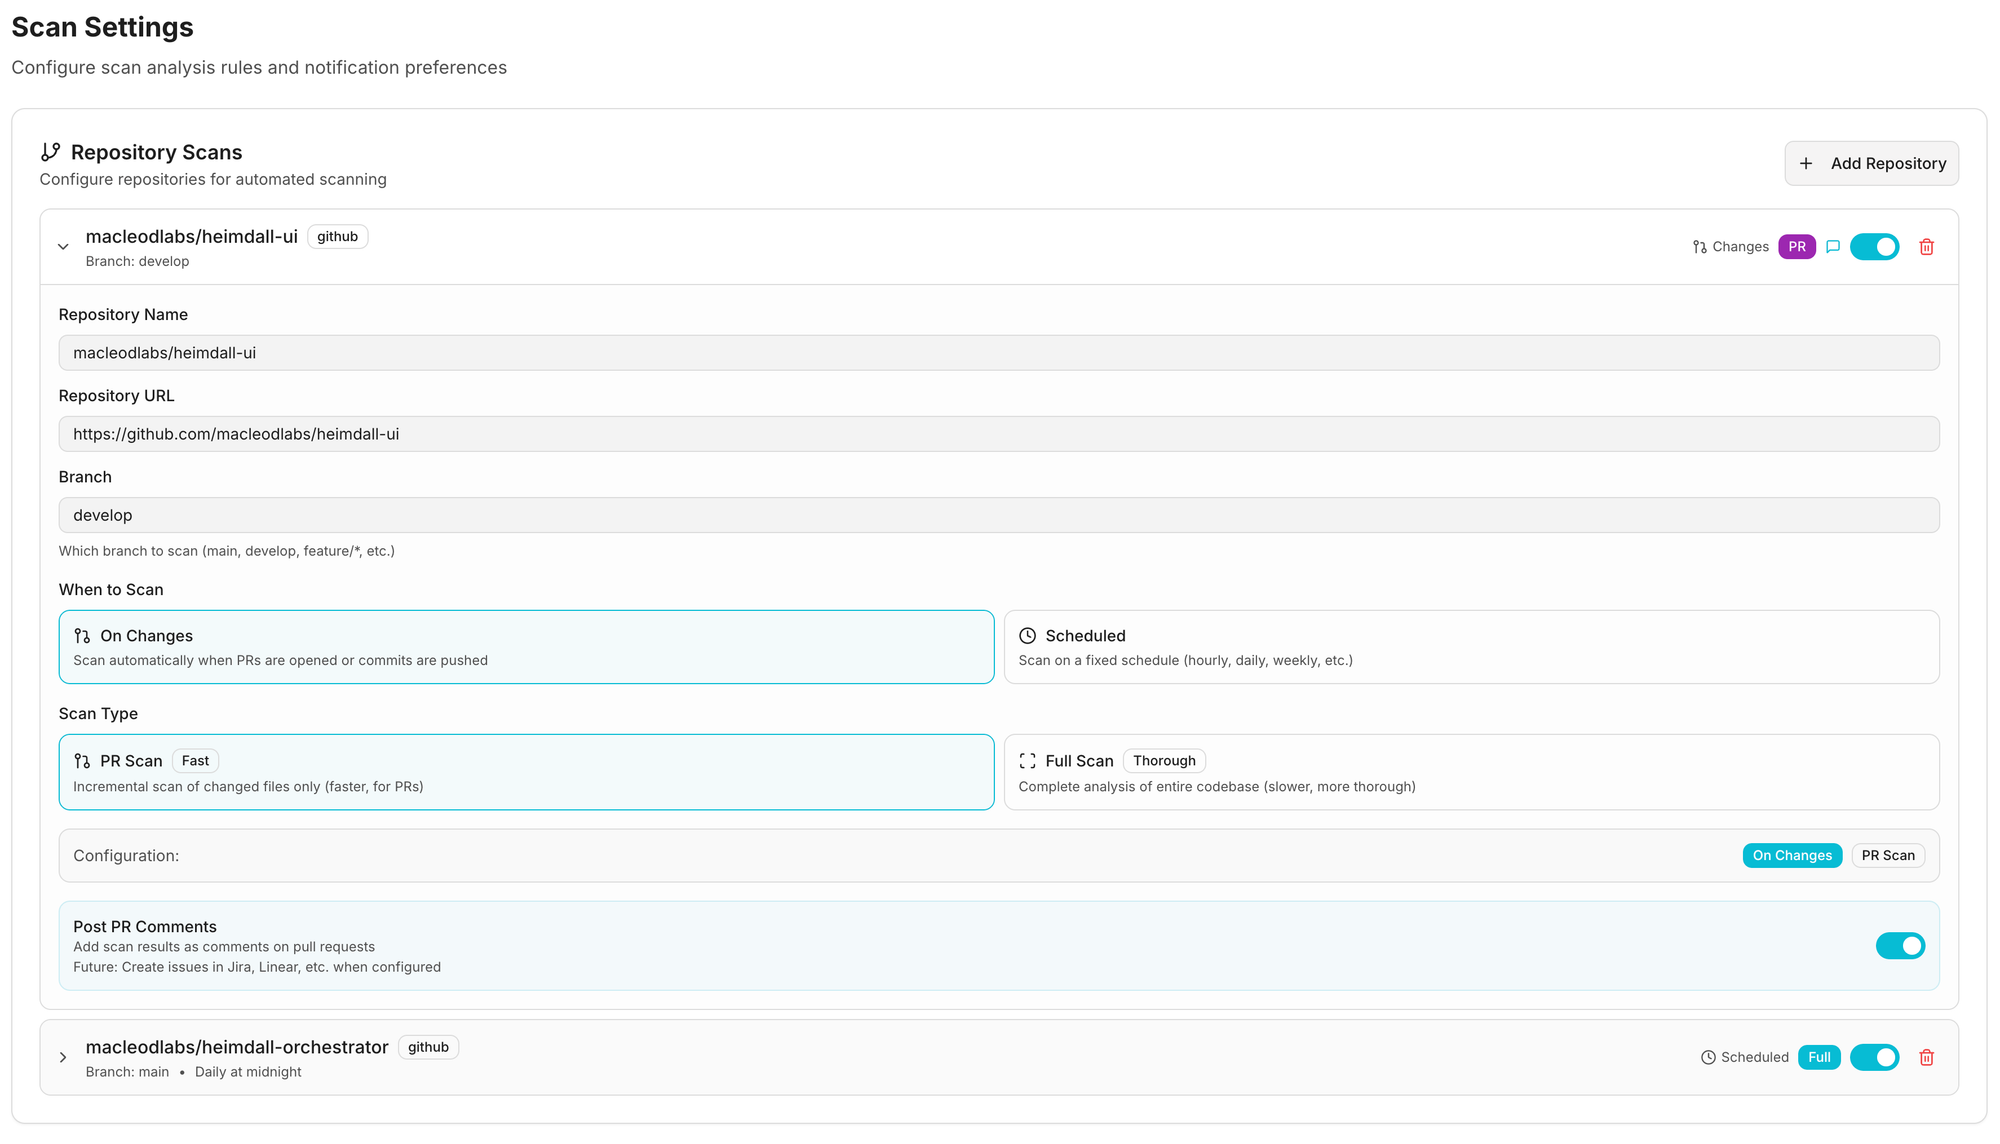This screenshot has width=2000, height=1144.
Task: Disable scanning for macleodlabs/heimdall-orchestrator repository
Action: (1875, 1057)
